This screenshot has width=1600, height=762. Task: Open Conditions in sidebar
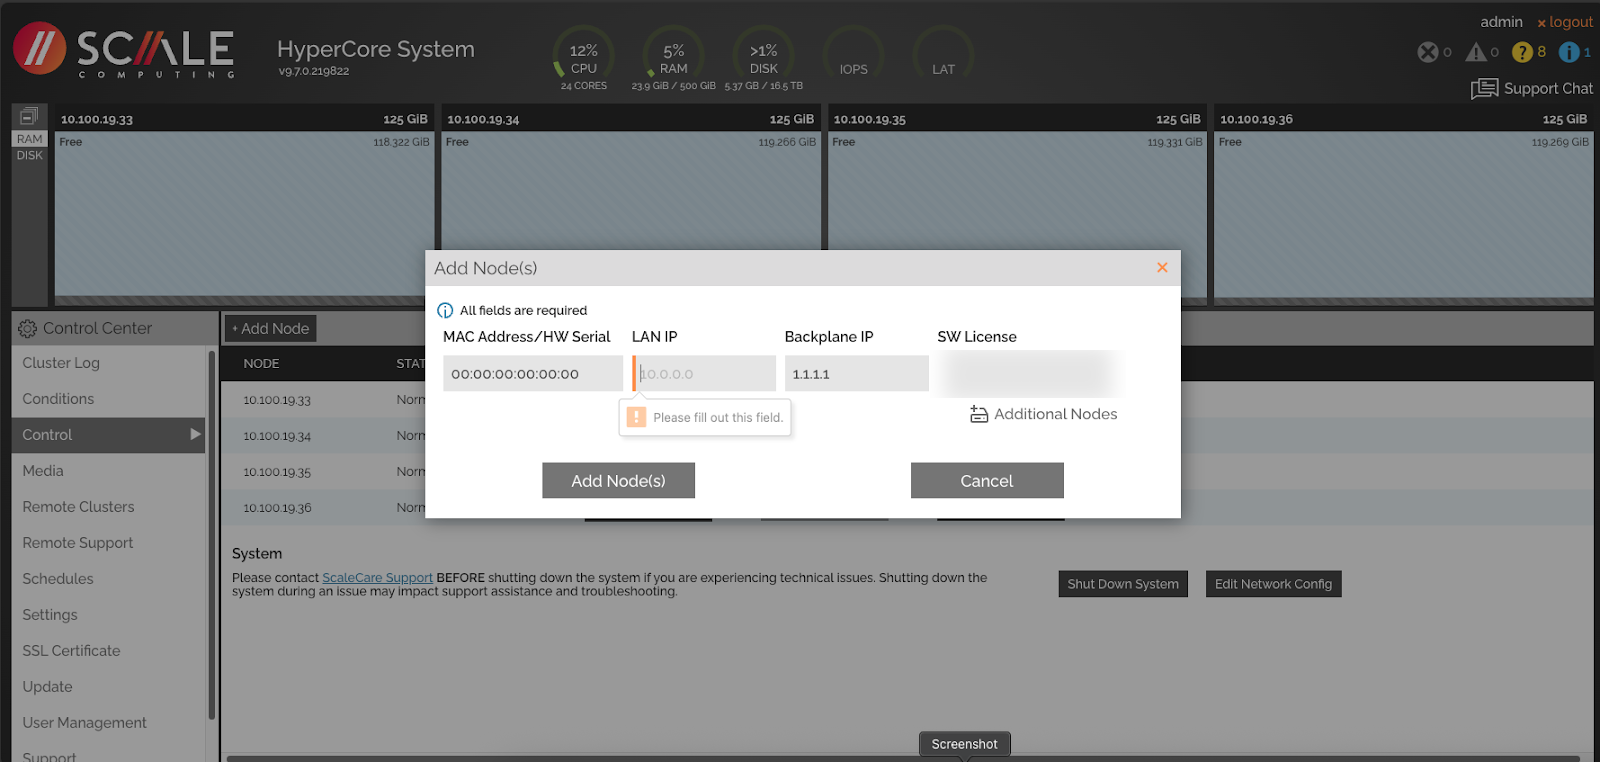click(x=58, y=399)
